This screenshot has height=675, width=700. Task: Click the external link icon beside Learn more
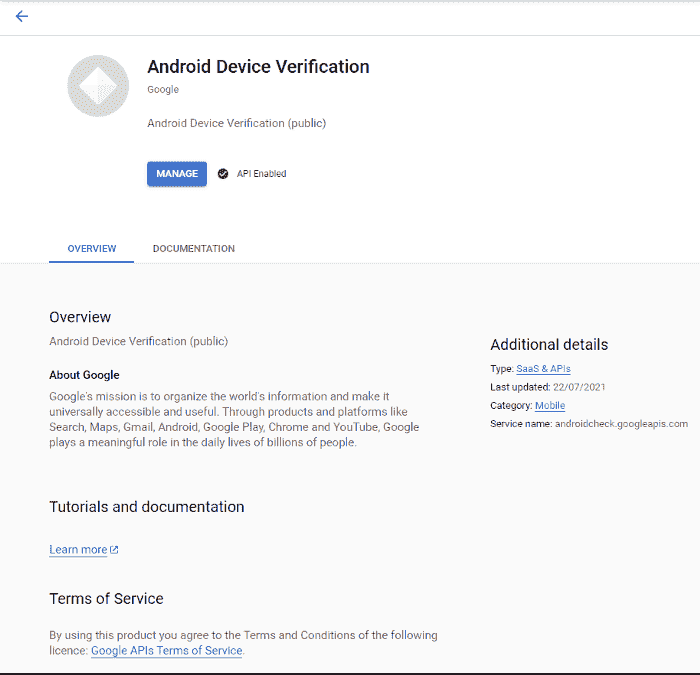pyautogui.click(x=114, y=550)
